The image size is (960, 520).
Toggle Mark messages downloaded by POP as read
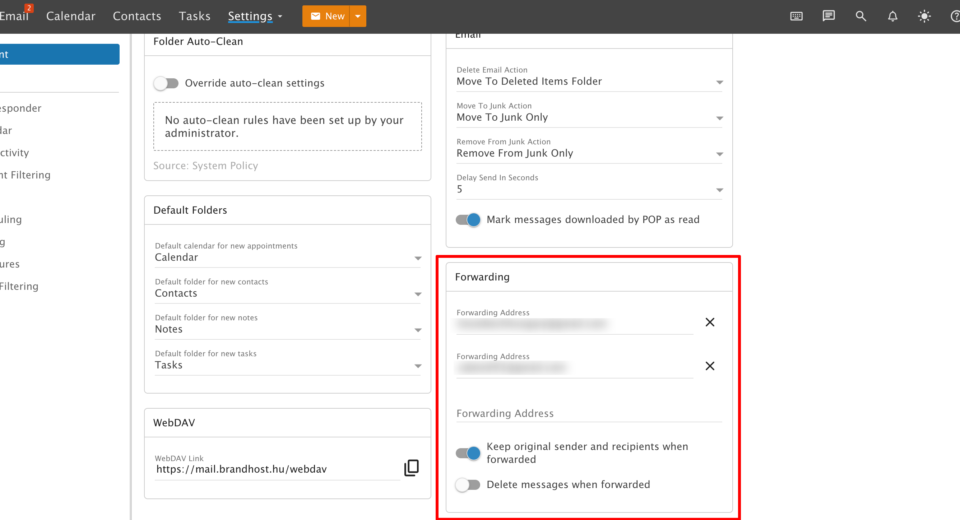(468, 220)
